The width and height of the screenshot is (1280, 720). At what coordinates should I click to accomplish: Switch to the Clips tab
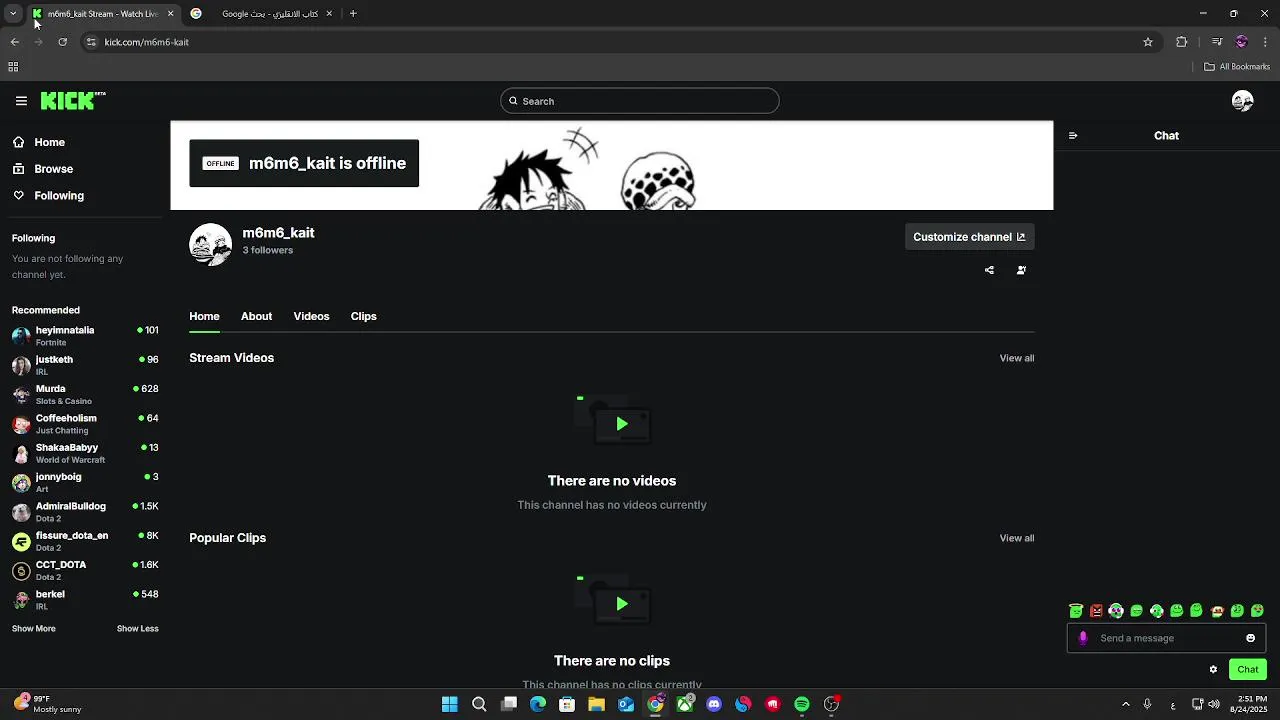point(363,316)
